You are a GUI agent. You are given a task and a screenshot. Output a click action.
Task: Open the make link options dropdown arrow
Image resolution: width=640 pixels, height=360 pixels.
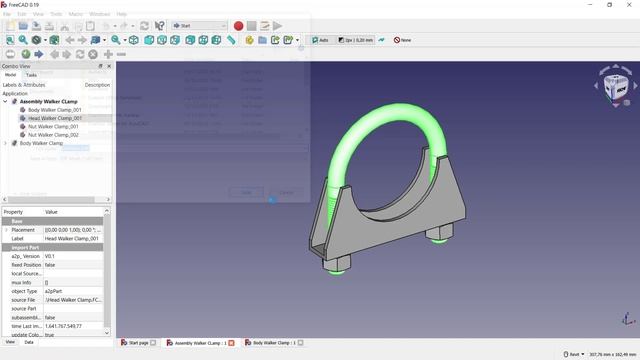[x=297, y=40]
